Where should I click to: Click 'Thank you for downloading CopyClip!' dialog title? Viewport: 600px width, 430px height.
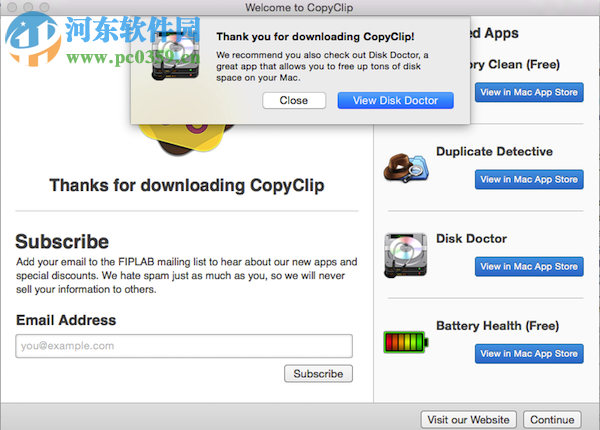(315, 37)
